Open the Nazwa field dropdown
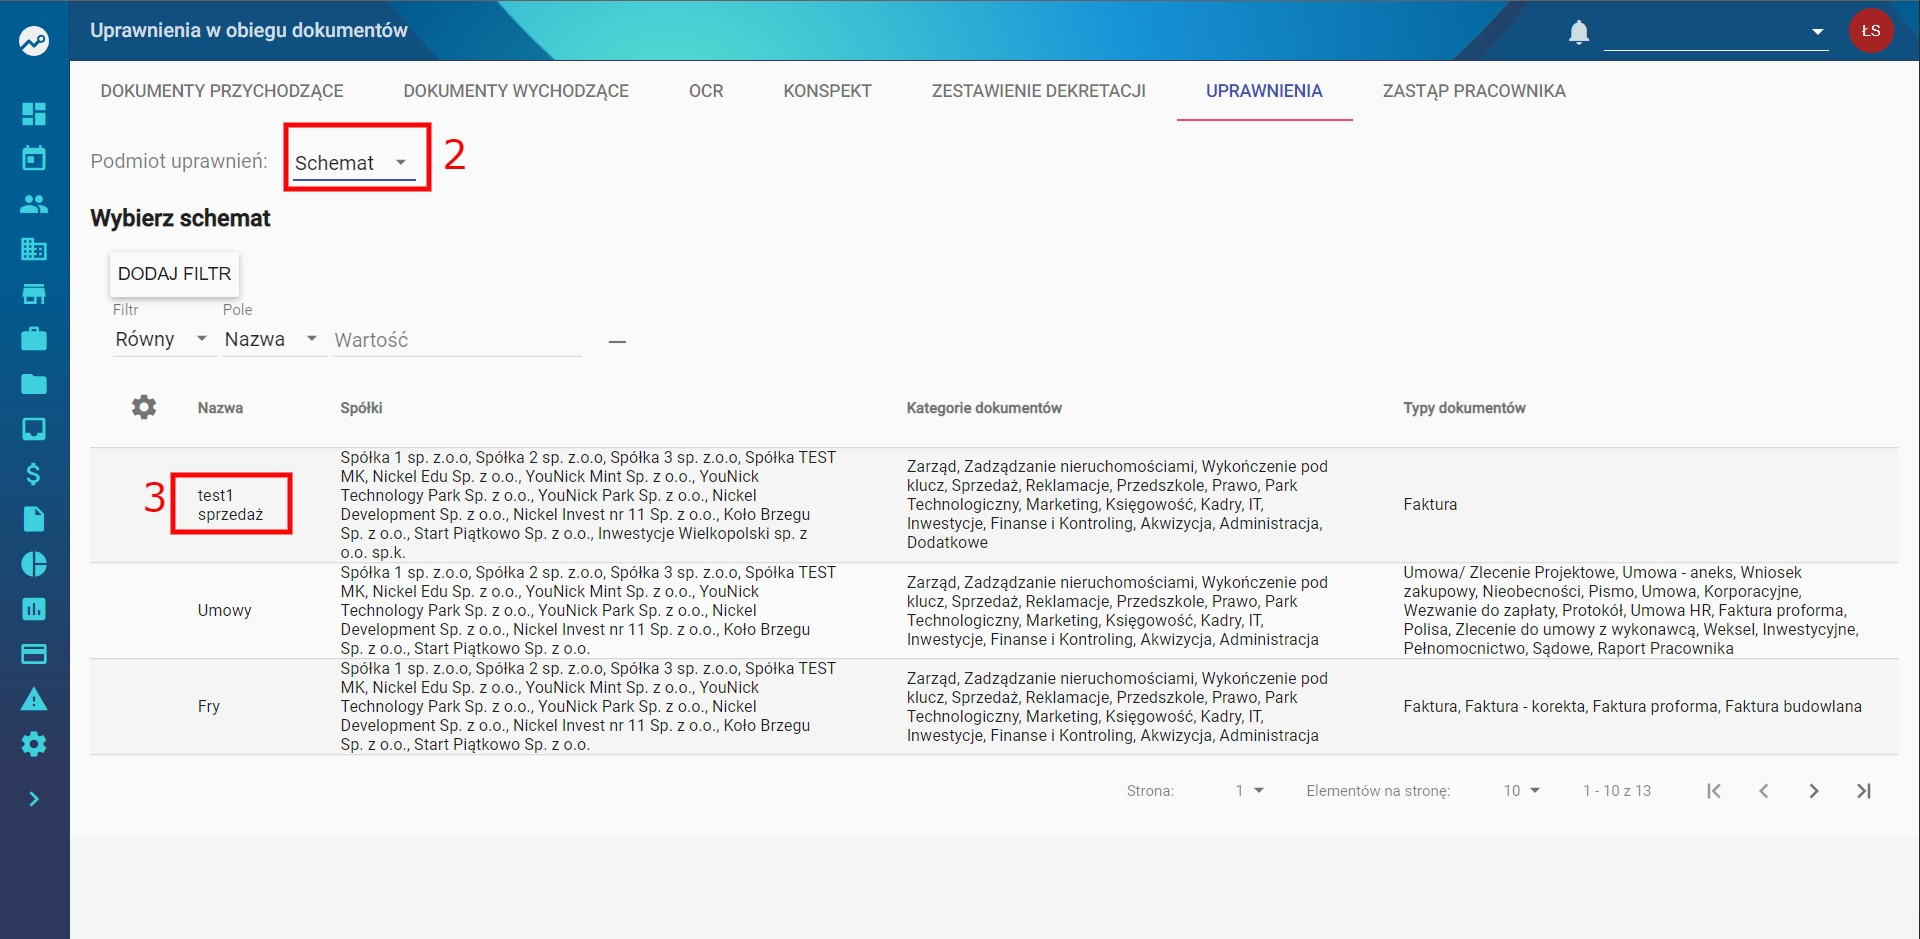Image resolution: width=1920 pixels, height=939 pixels. coord(272,340)
